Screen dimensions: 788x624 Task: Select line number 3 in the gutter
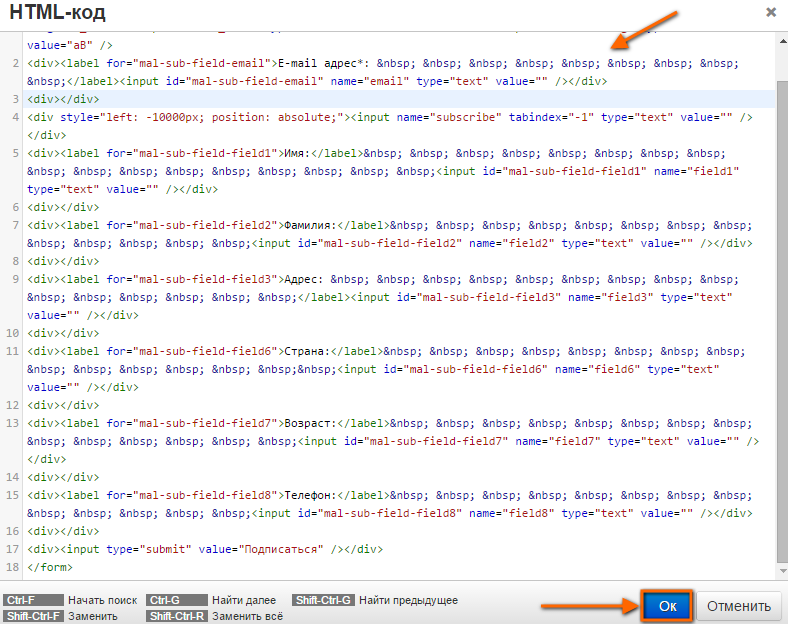15,99
